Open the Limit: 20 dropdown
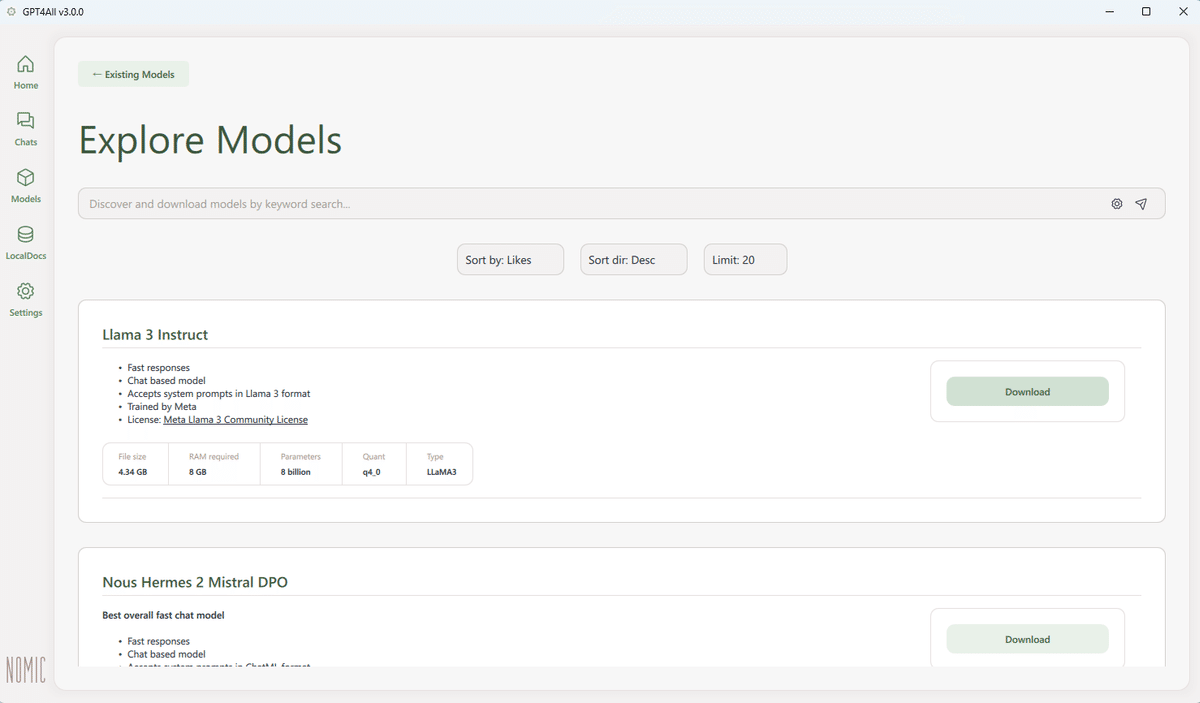The height and width of the screenshot is (703, 1200). [x=745, y=260]
